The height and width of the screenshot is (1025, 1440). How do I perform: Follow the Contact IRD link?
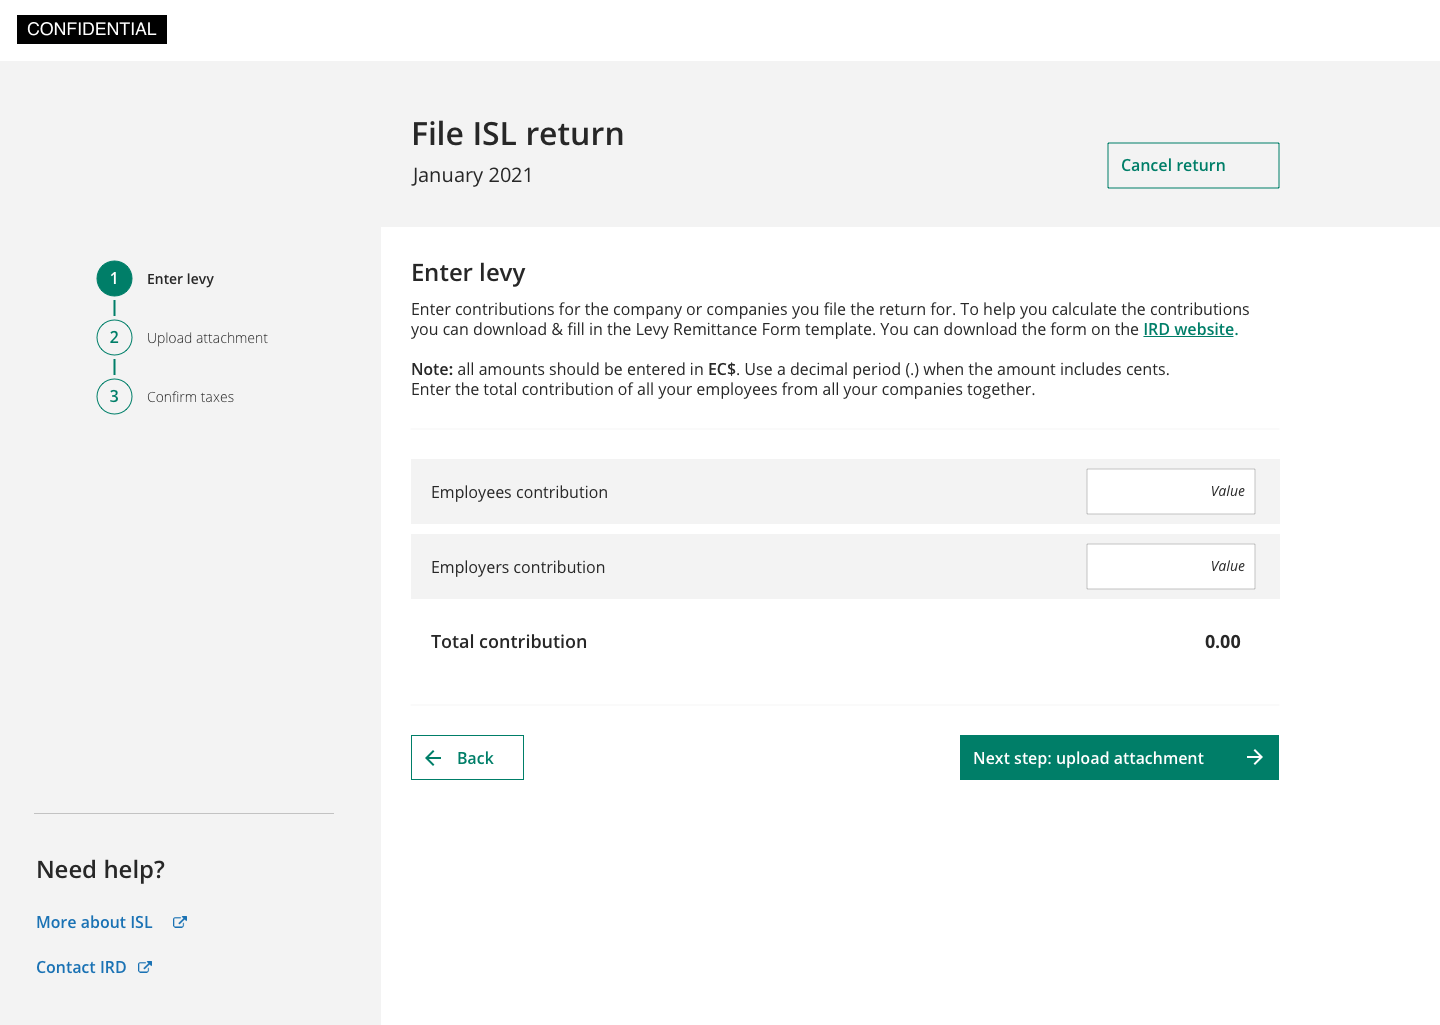point(81,967)
